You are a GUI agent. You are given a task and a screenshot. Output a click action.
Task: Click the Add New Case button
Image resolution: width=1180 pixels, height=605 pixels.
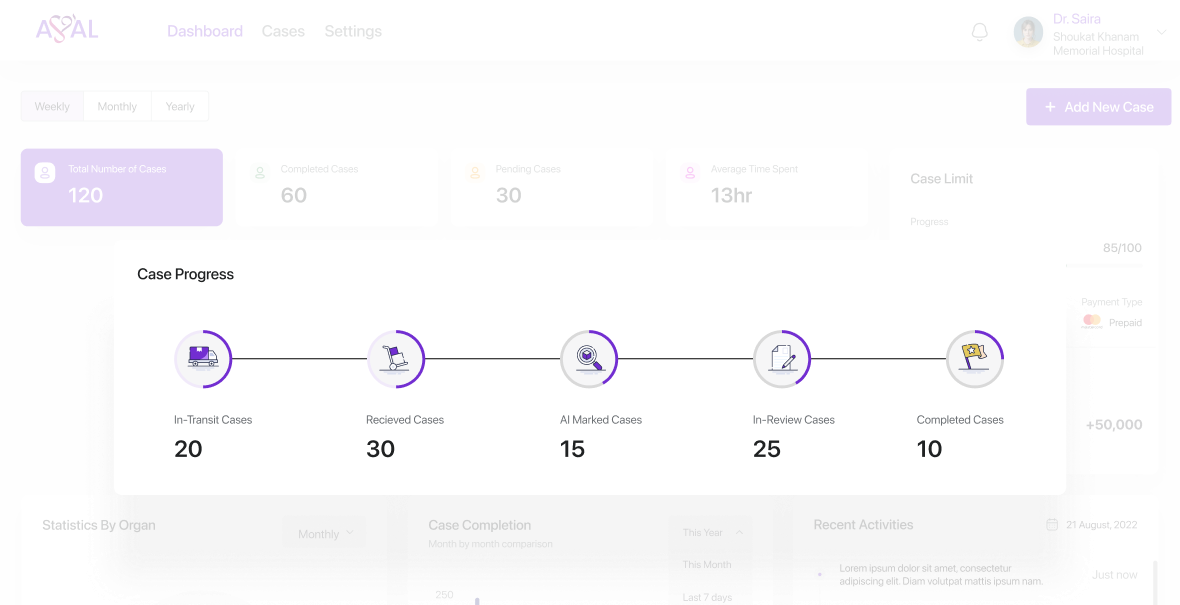pyautogui.click(x=1098, y=107)
